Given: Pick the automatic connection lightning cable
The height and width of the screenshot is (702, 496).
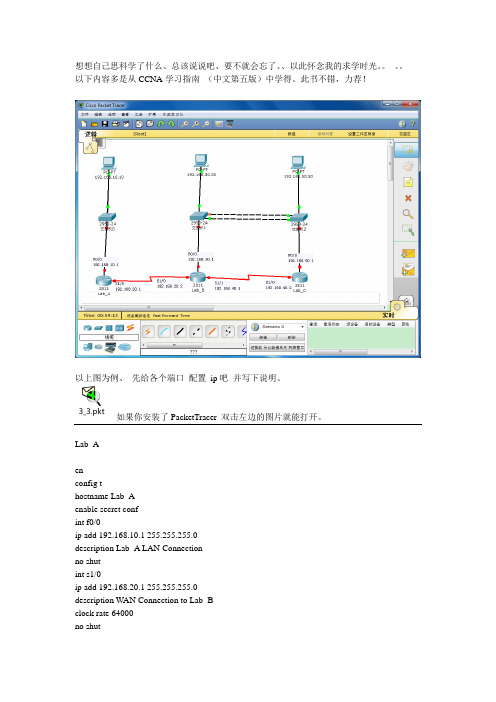Looking at the screenshot, I should point(148,331).
